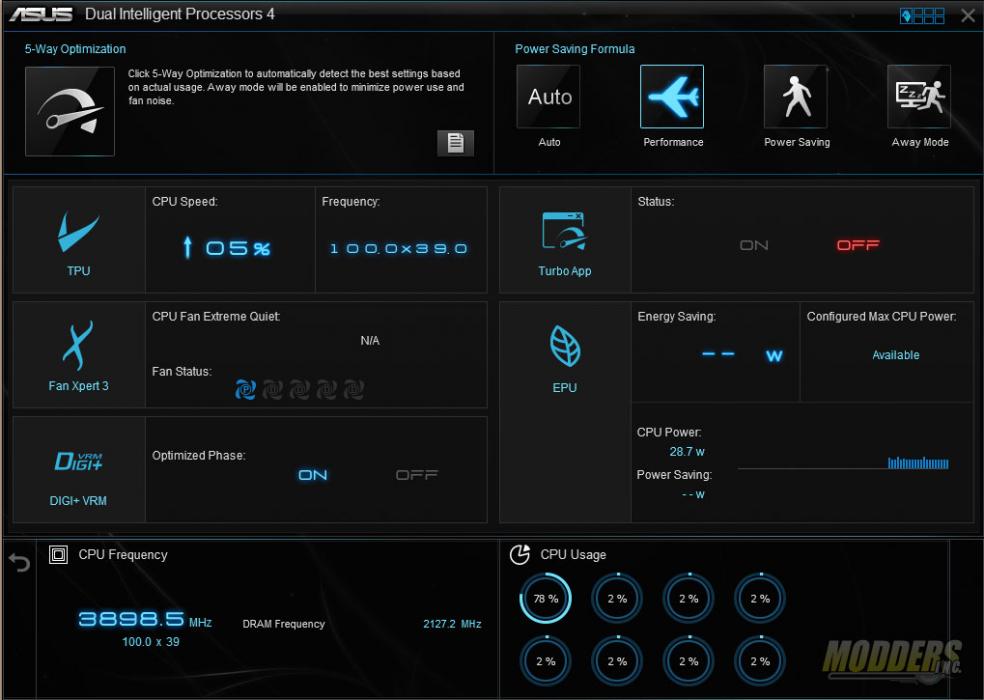Open the Turbo App feature icon
The width and height of the screenshot is (984, 700).
point(564,236)
